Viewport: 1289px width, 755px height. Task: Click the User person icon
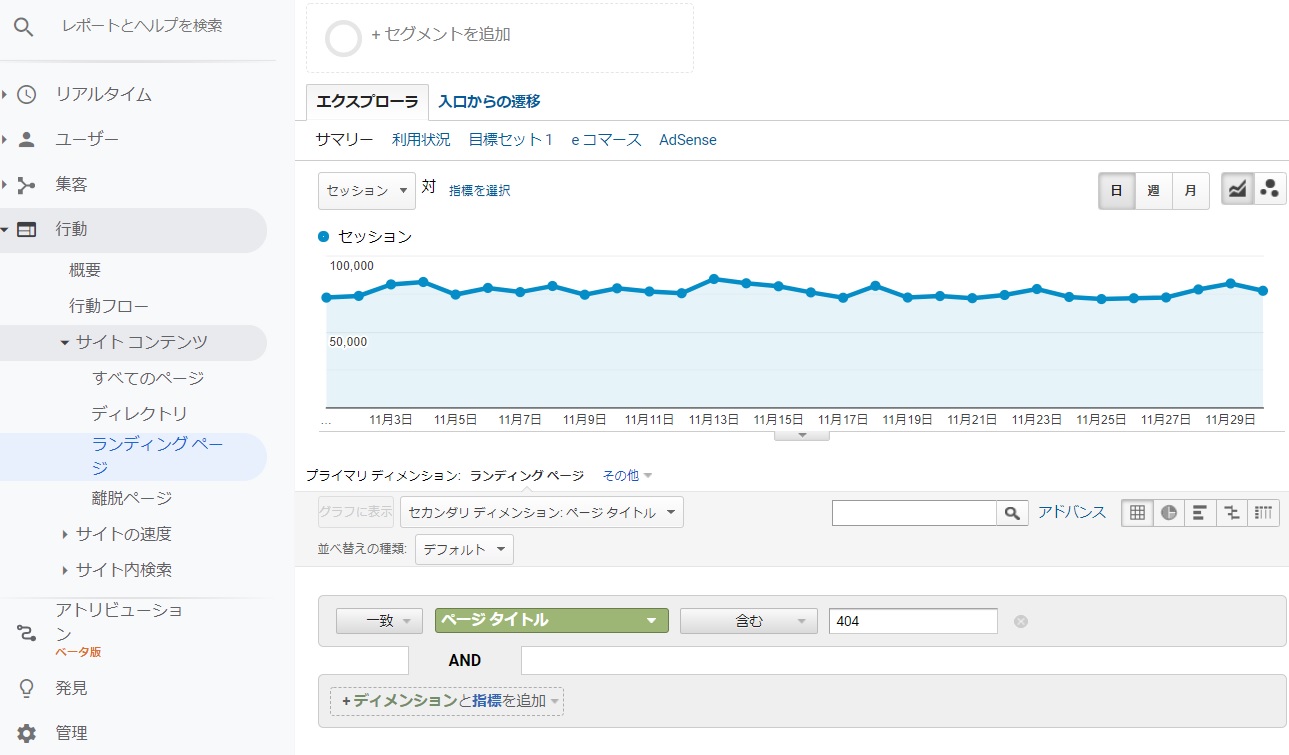click(x=27, y=140)
